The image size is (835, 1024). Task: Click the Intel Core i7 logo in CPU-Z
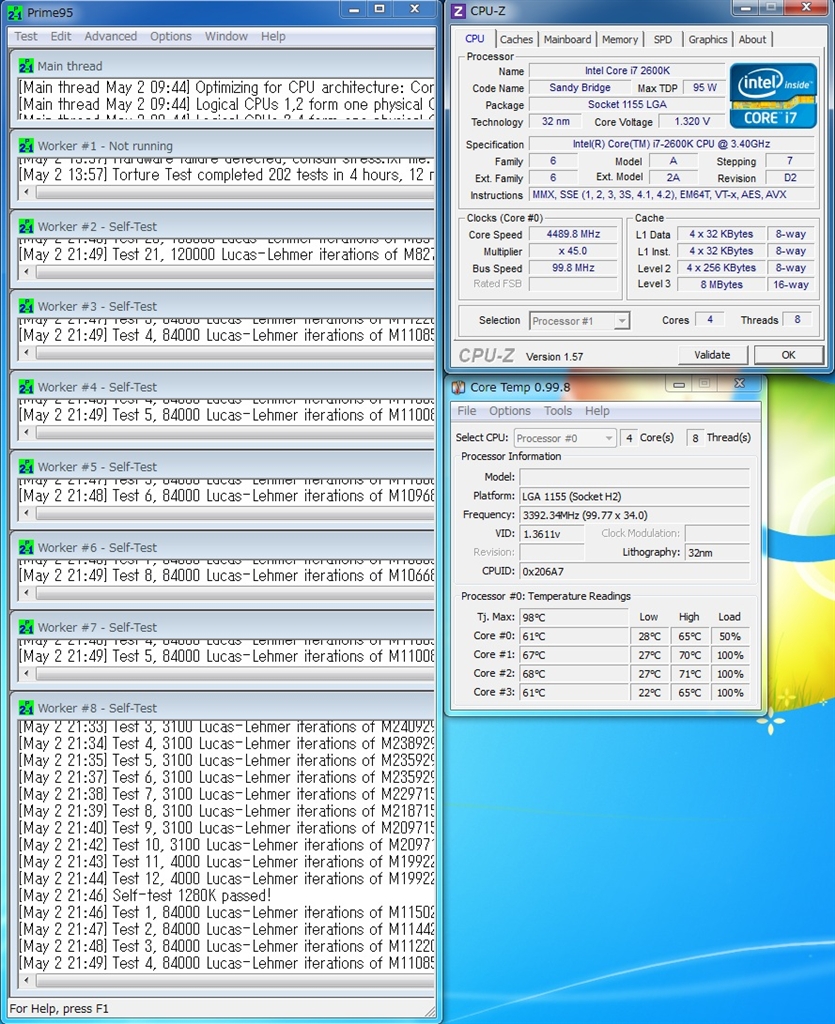click(773, 95)
